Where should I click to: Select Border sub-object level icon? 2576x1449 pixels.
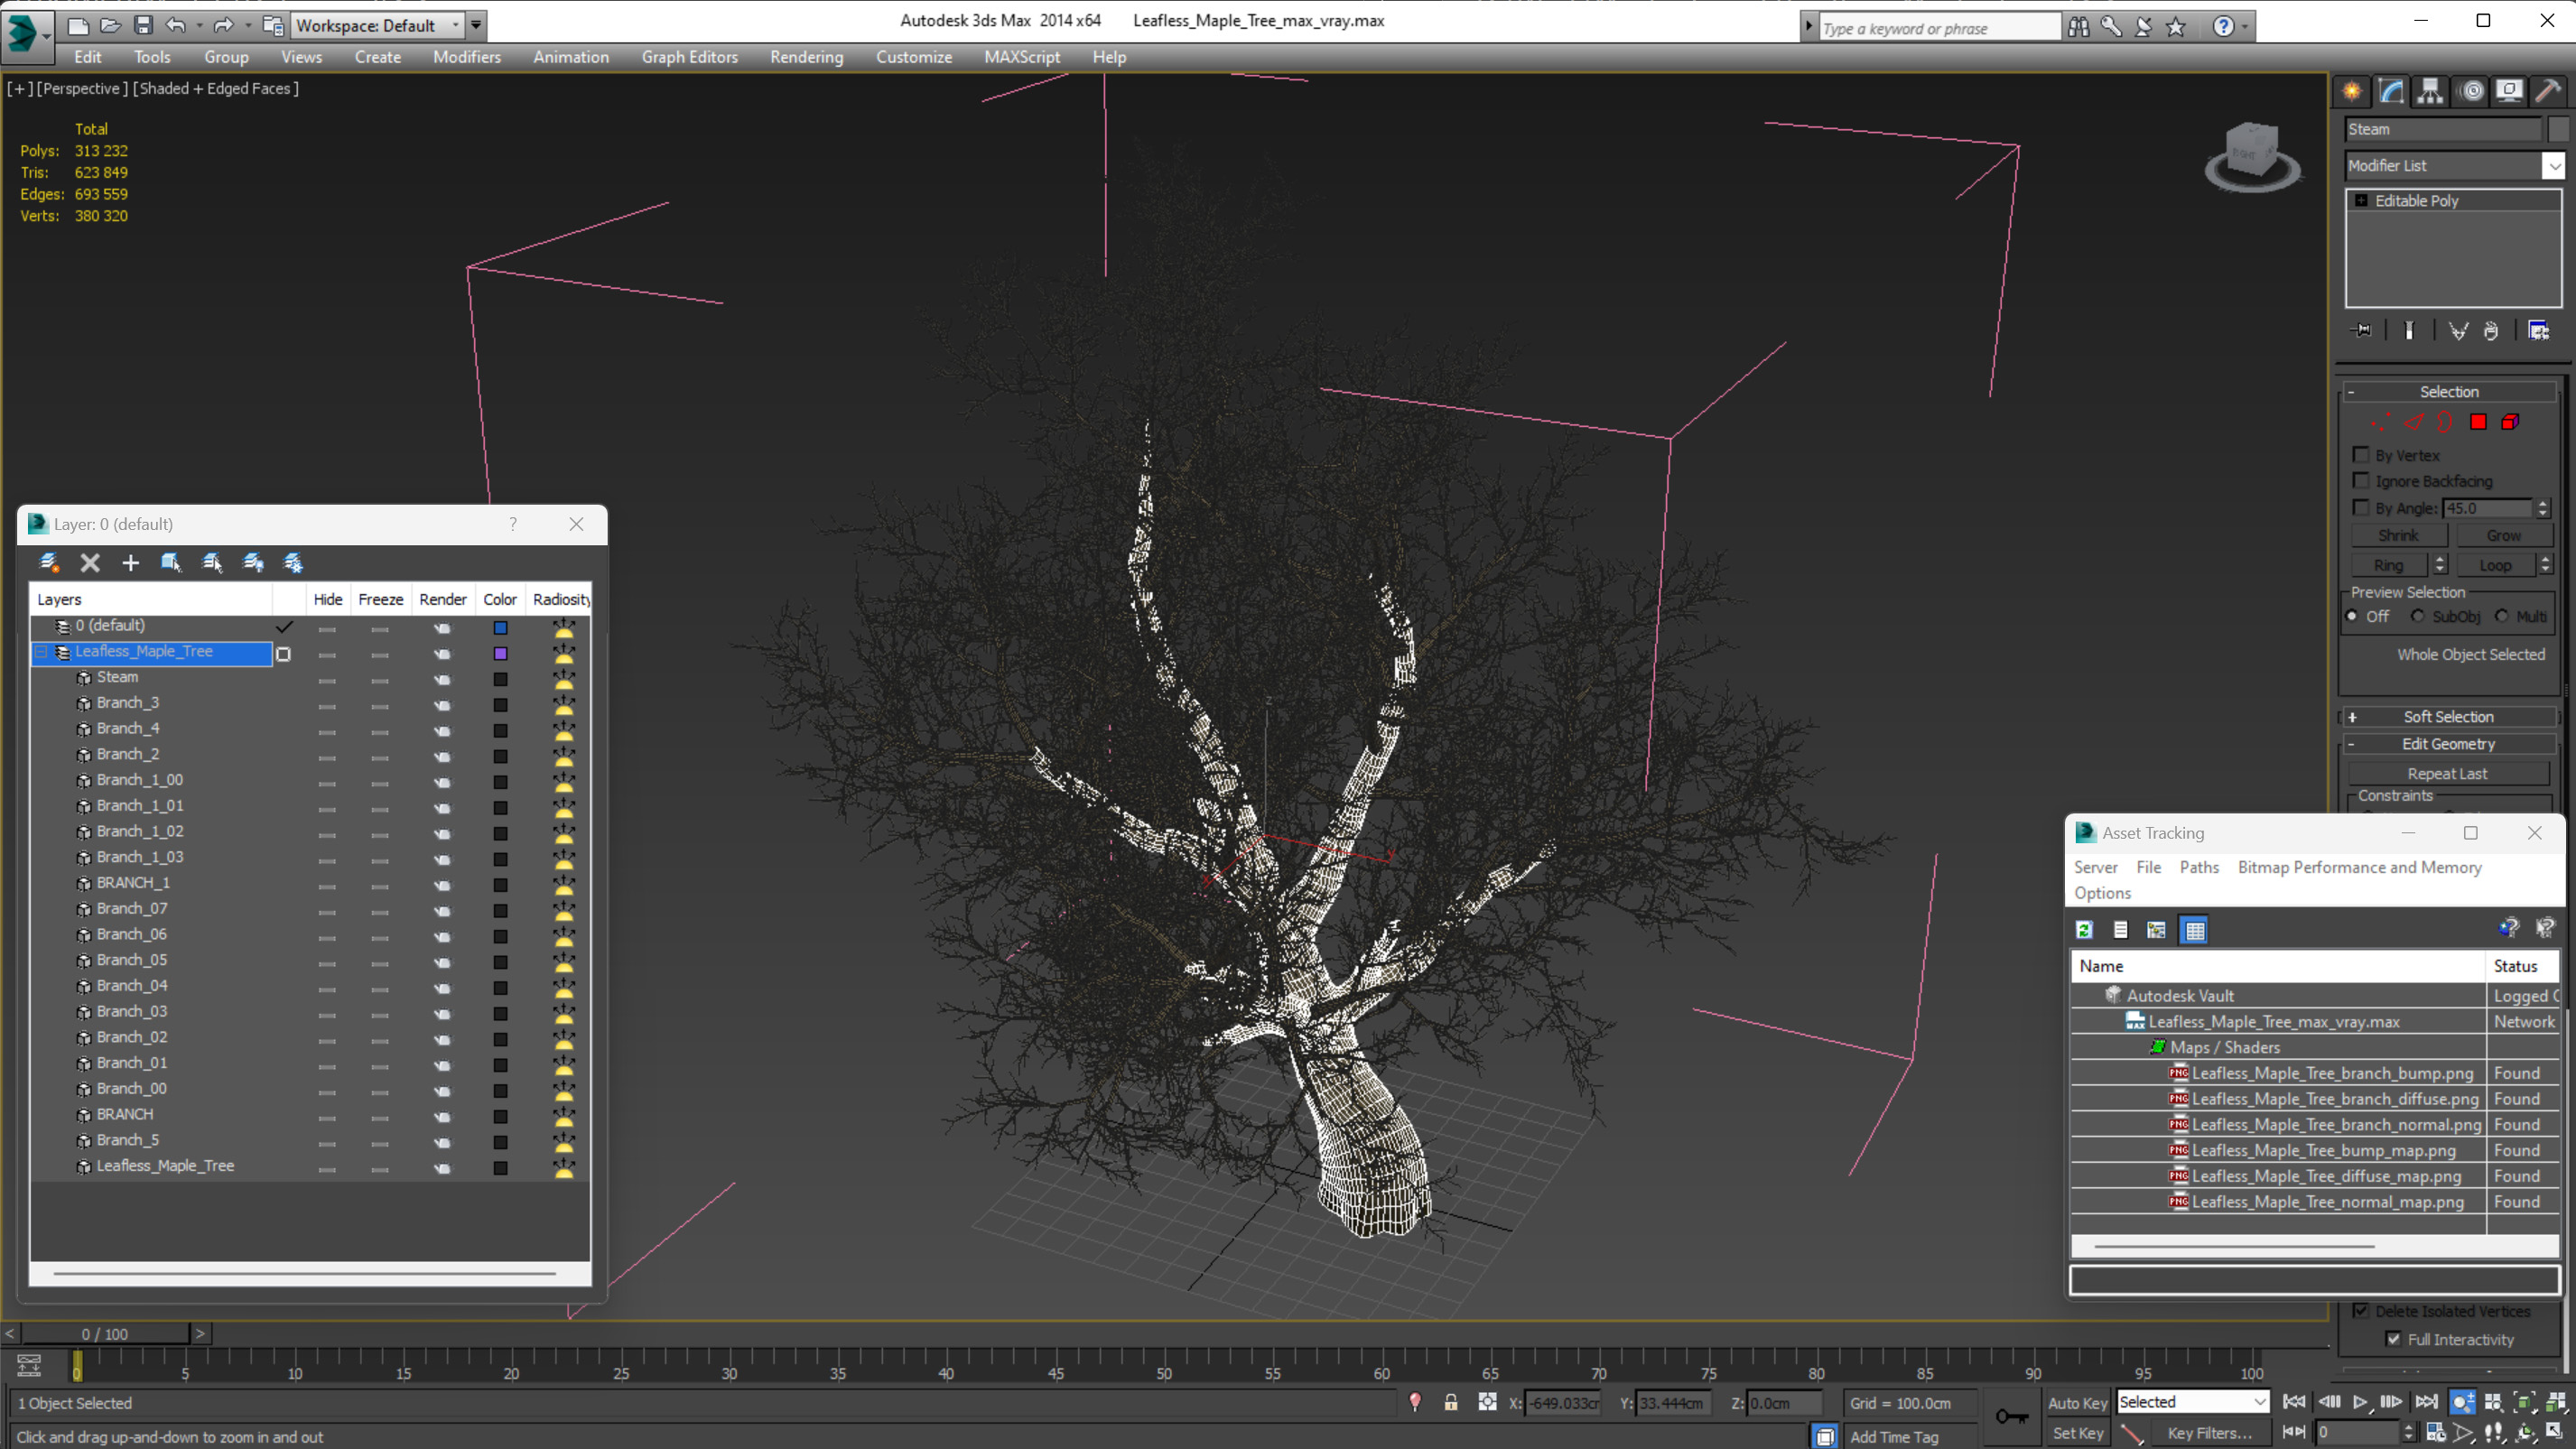(x=2445, y=422)
